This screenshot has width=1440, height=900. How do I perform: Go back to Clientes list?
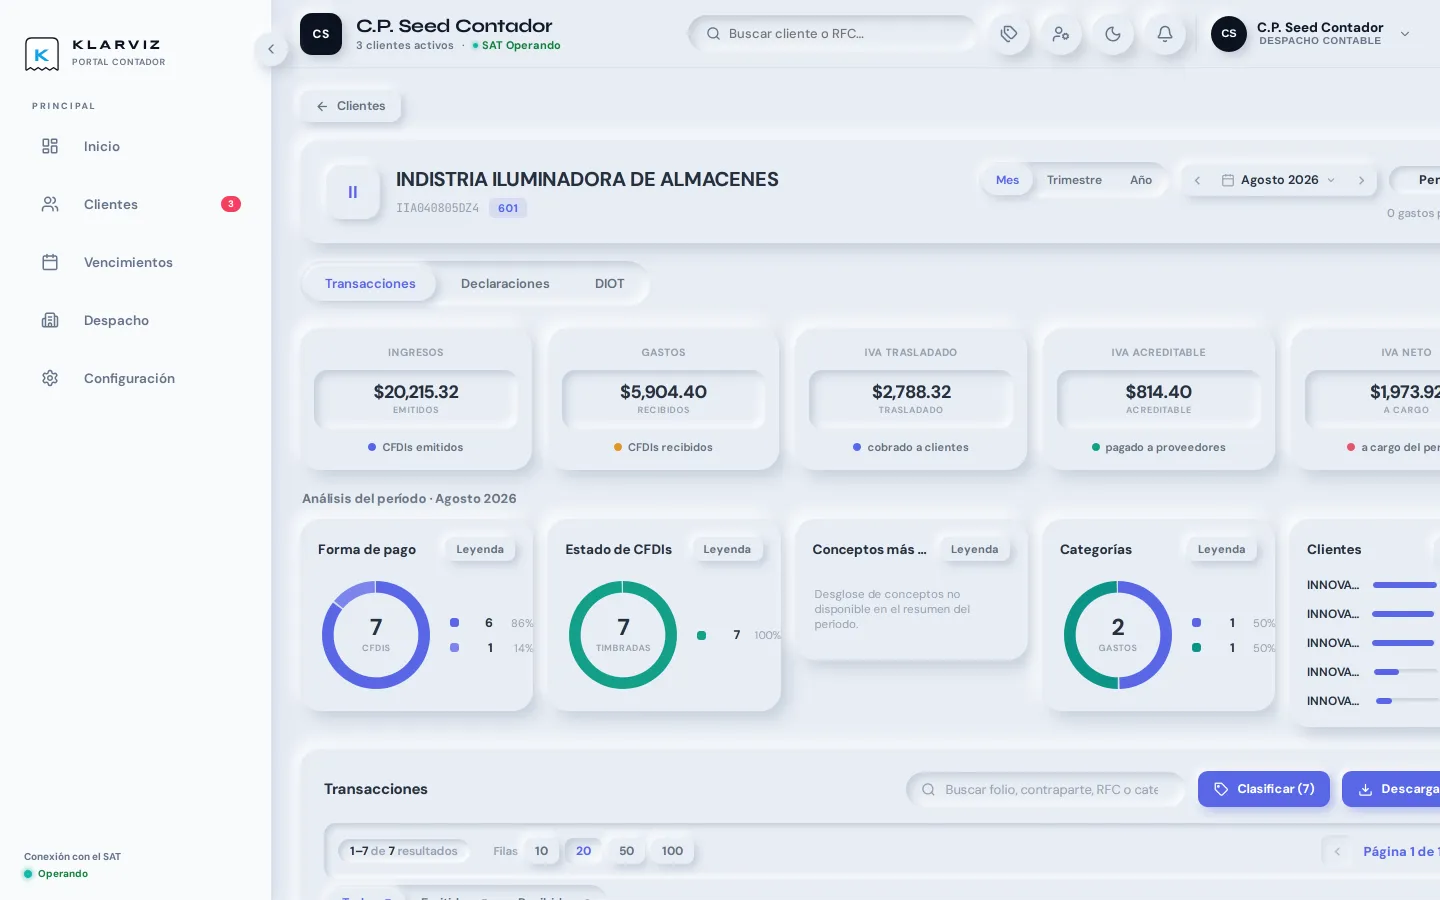351,106
